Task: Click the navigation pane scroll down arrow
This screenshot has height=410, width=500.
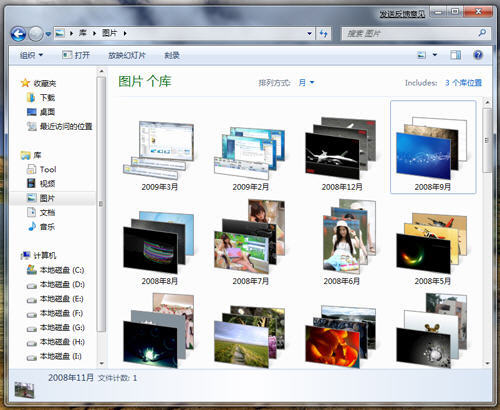Action: (x=102, y=363)
